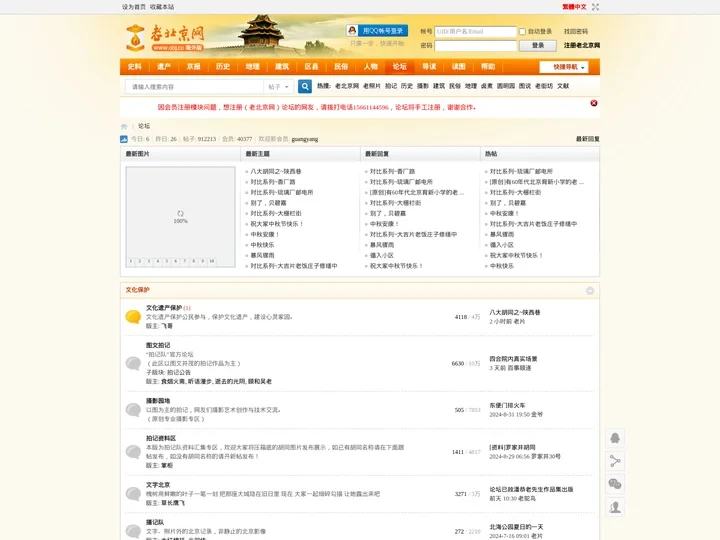Click the 设为首页 link

tap(134, 7)
